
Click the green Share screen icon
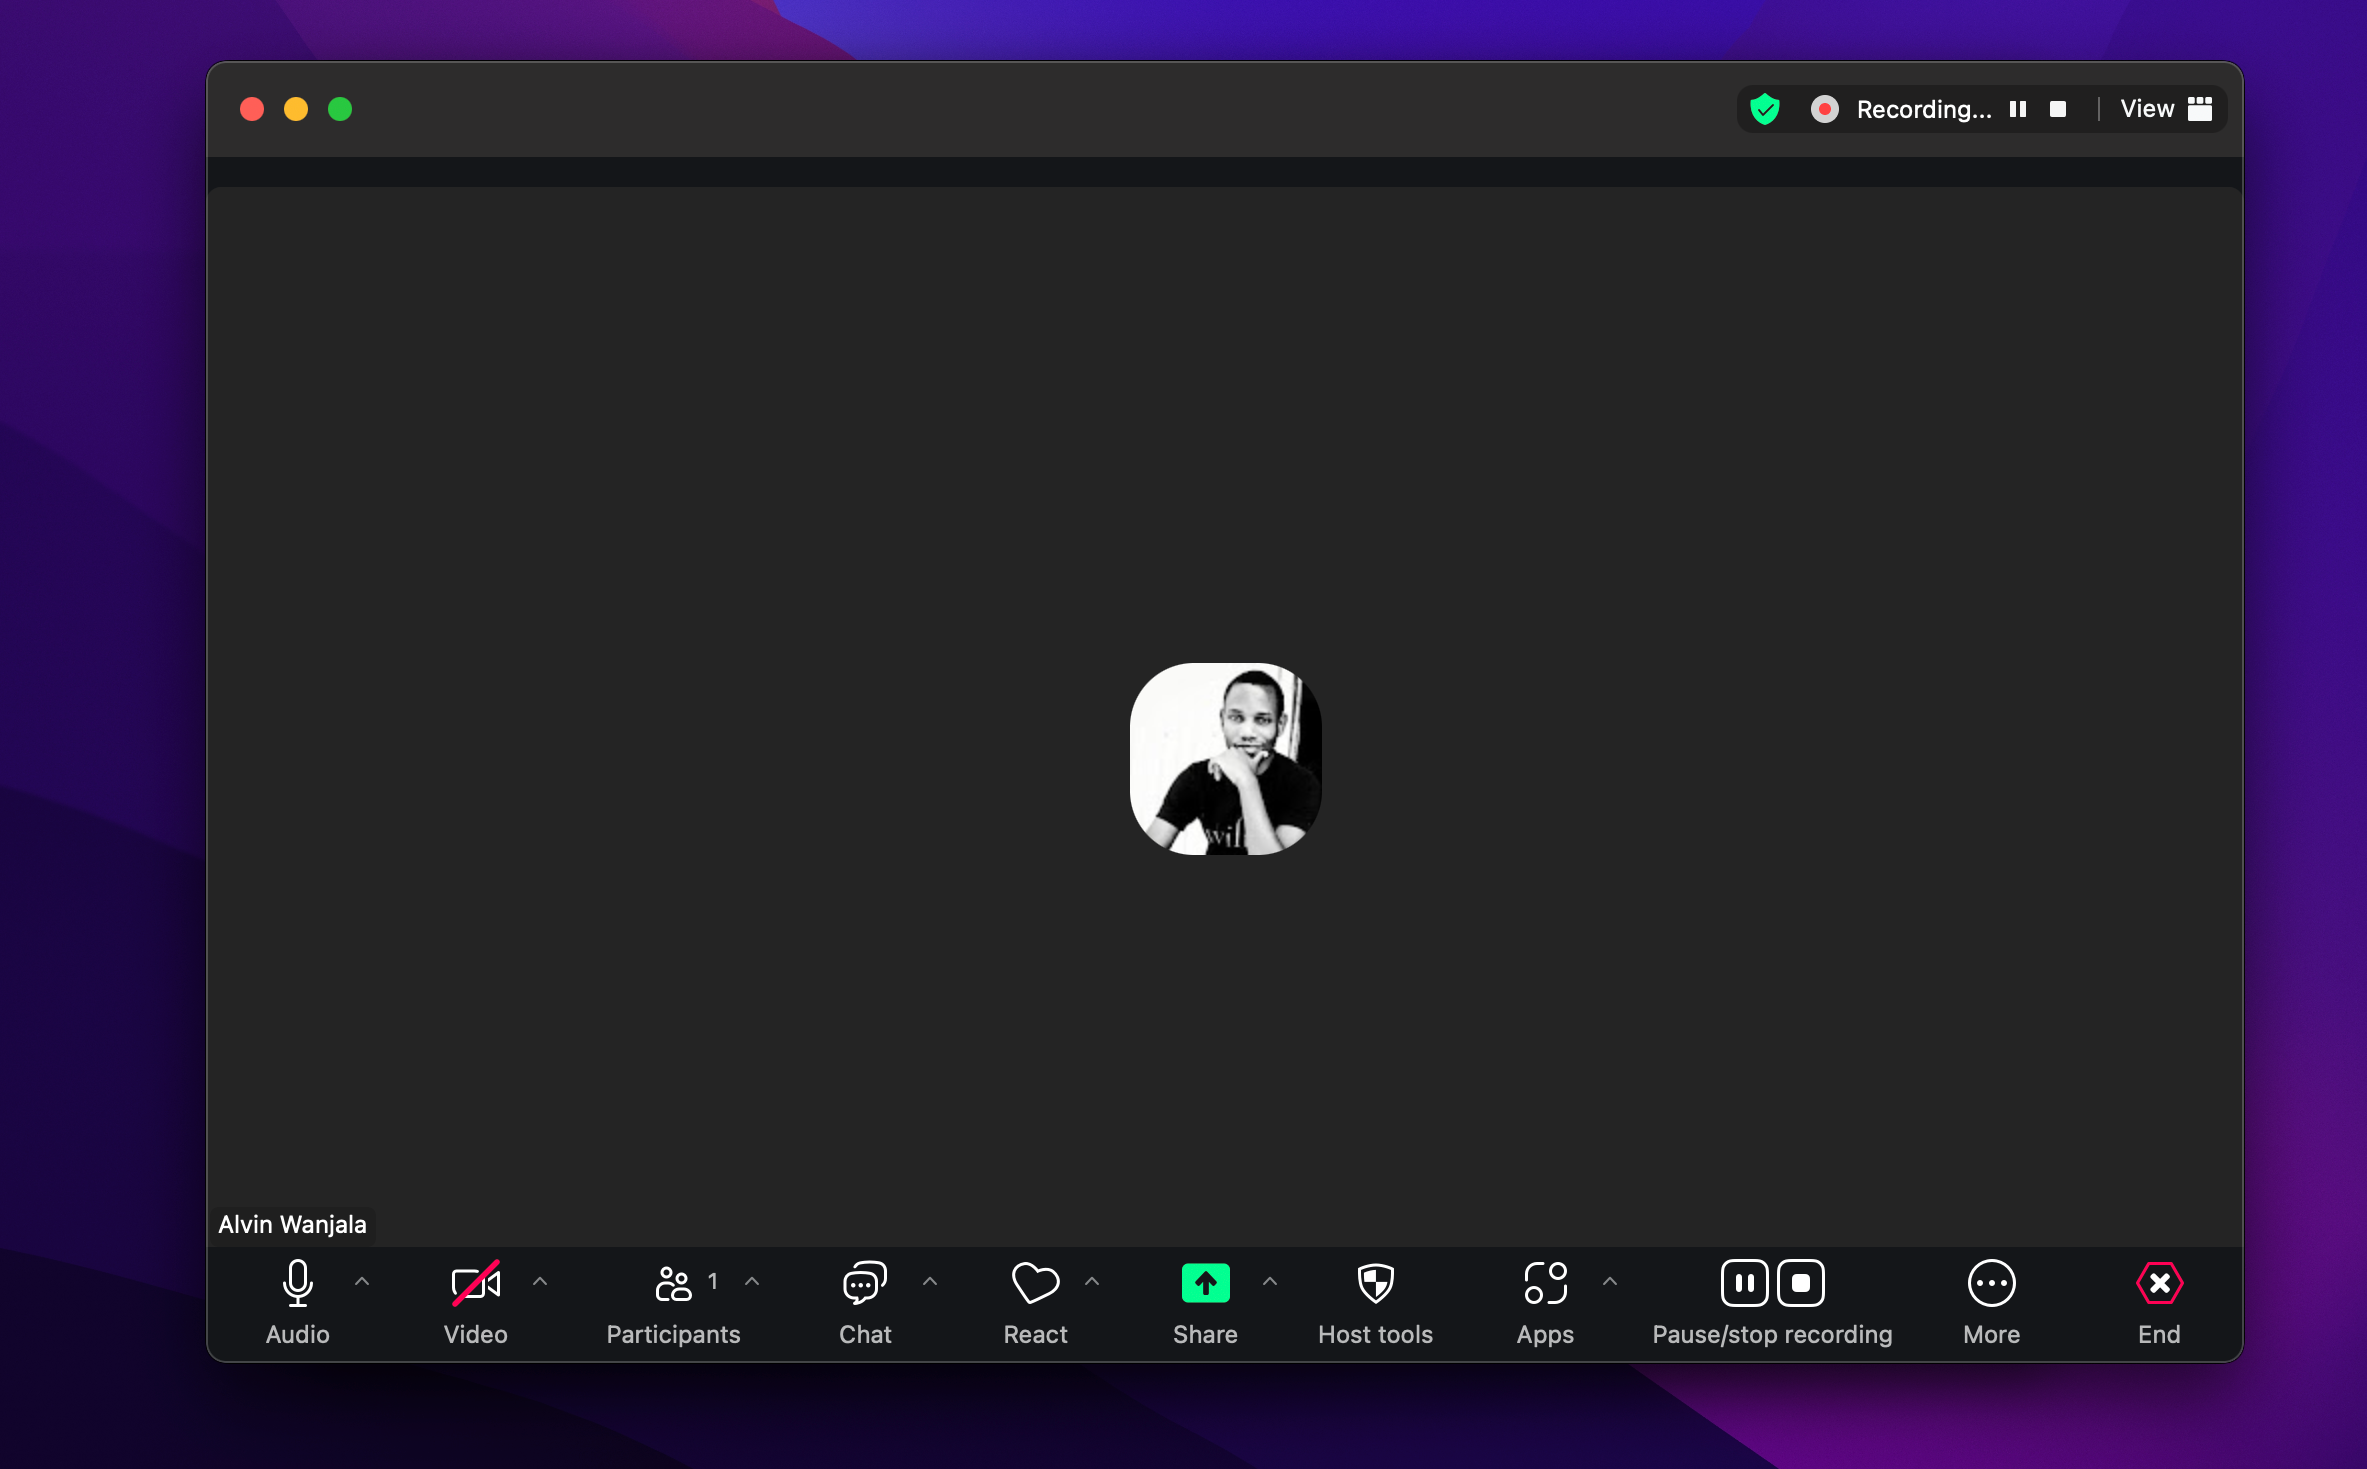point(1205,1283)
